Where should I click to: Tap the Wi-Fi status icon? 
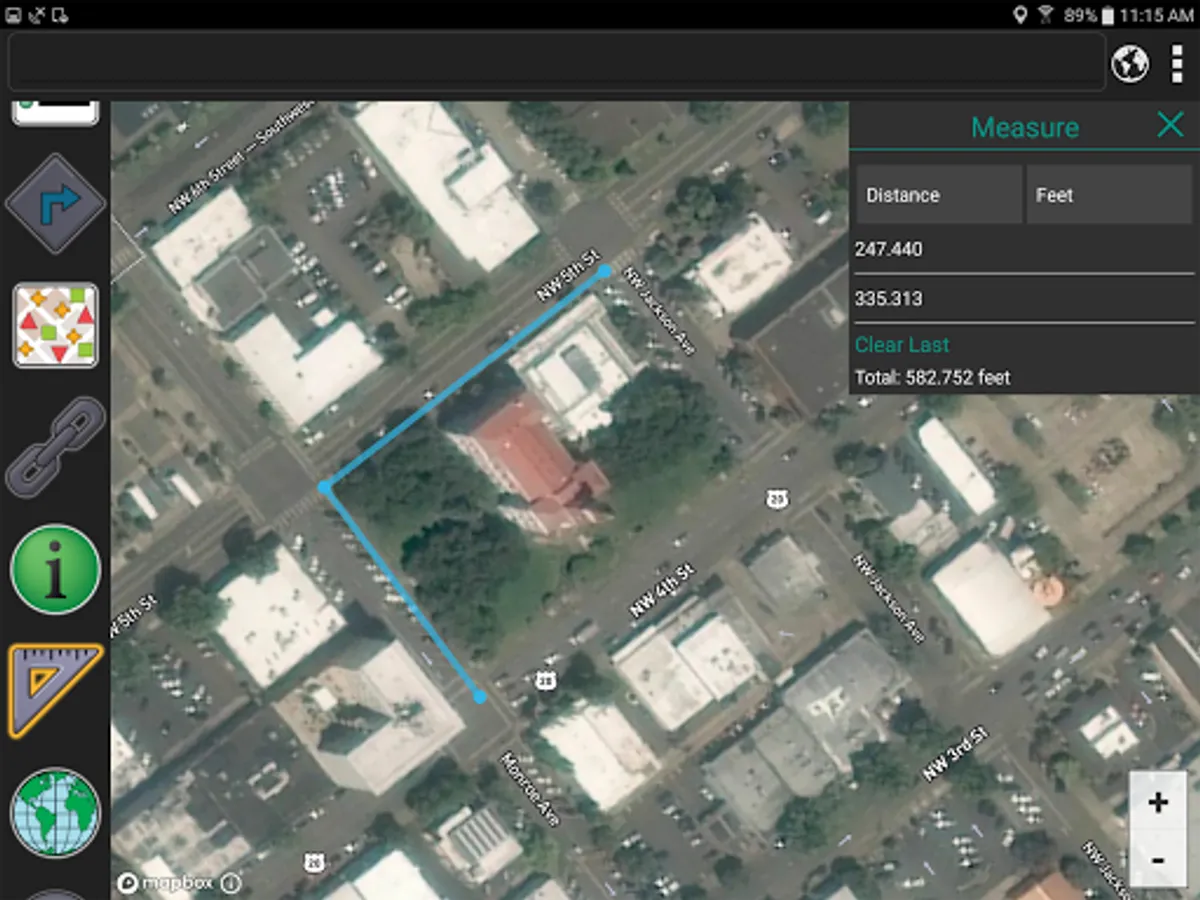pyautogui.click(x=1046, y=14)
